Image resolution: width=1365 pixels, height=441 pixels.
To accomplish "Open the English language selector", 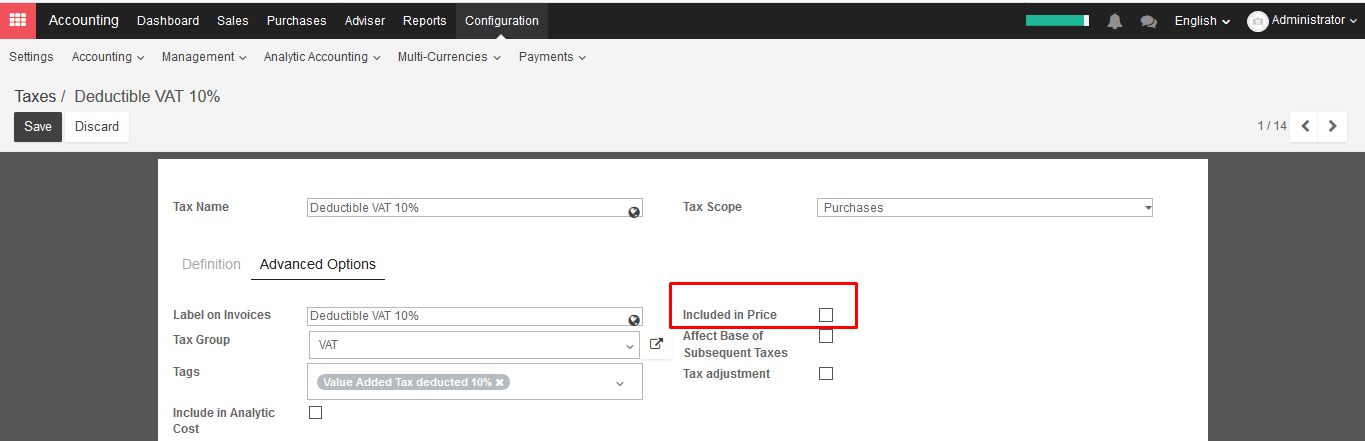I will click(1202, 21).
